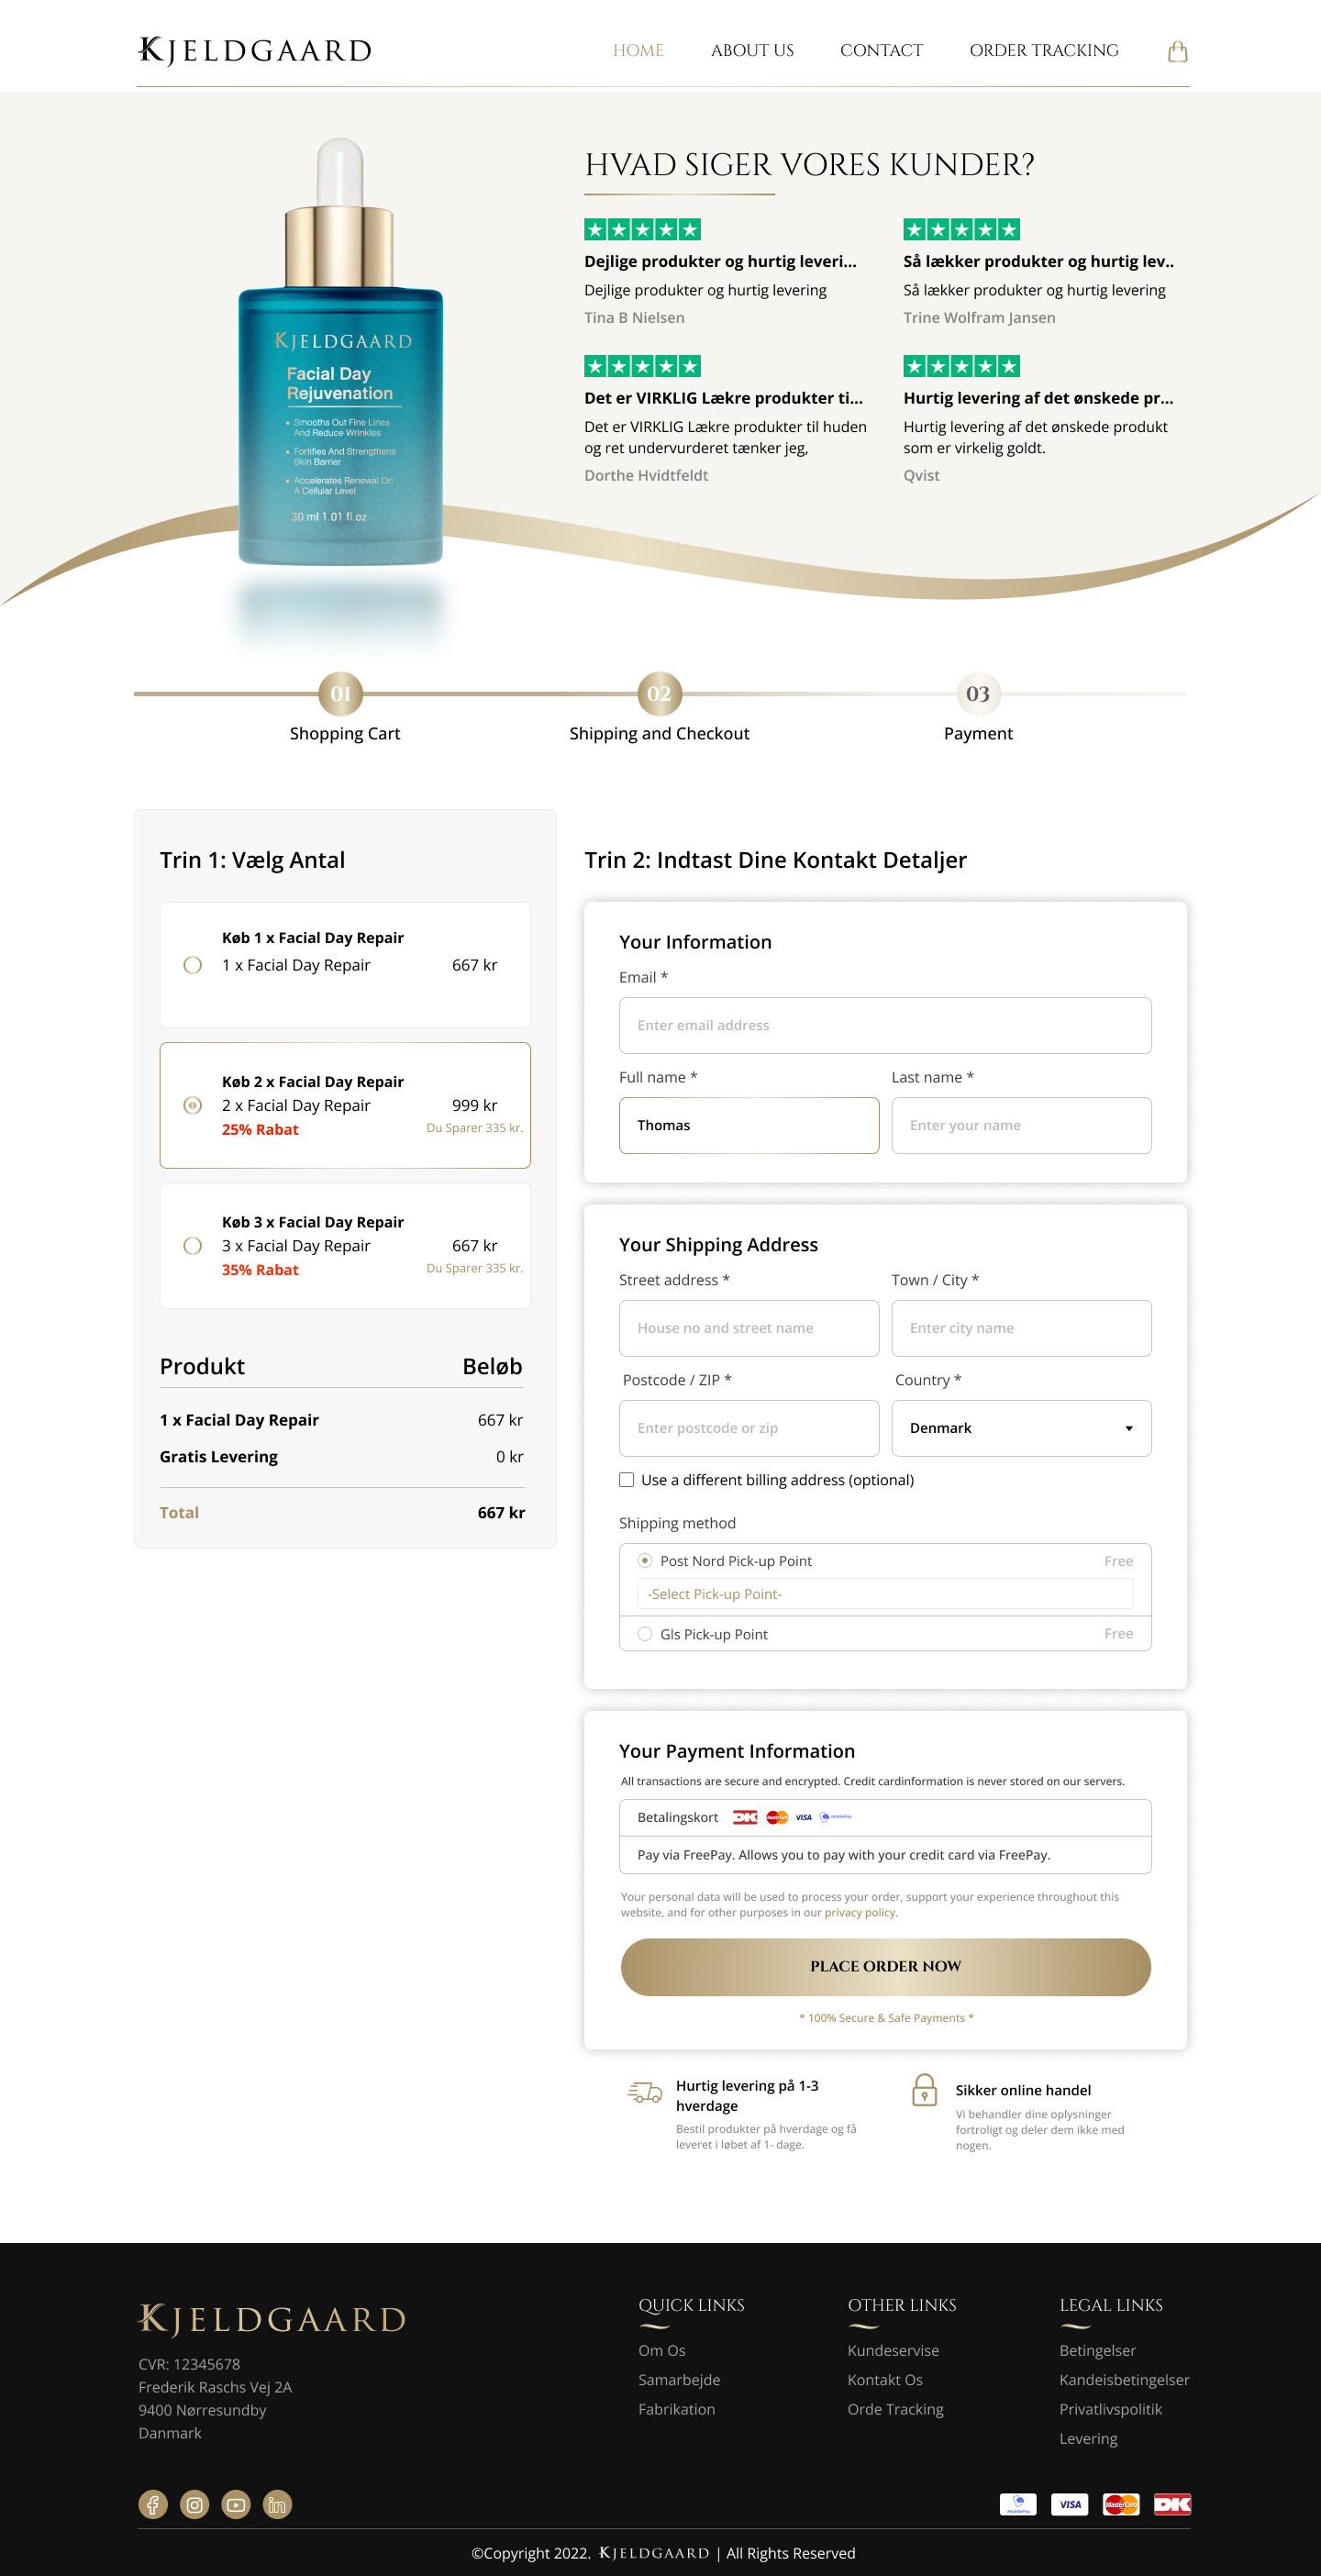Choose Gls Pick-up Point shipping method

tap(645, 1634)
